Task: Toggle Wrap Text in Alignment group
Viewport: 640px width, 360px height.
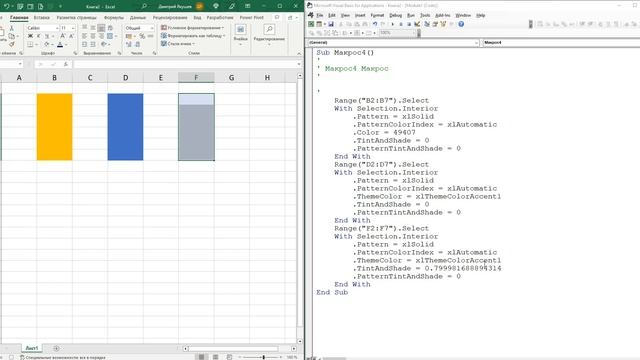Action: (110, 28)
